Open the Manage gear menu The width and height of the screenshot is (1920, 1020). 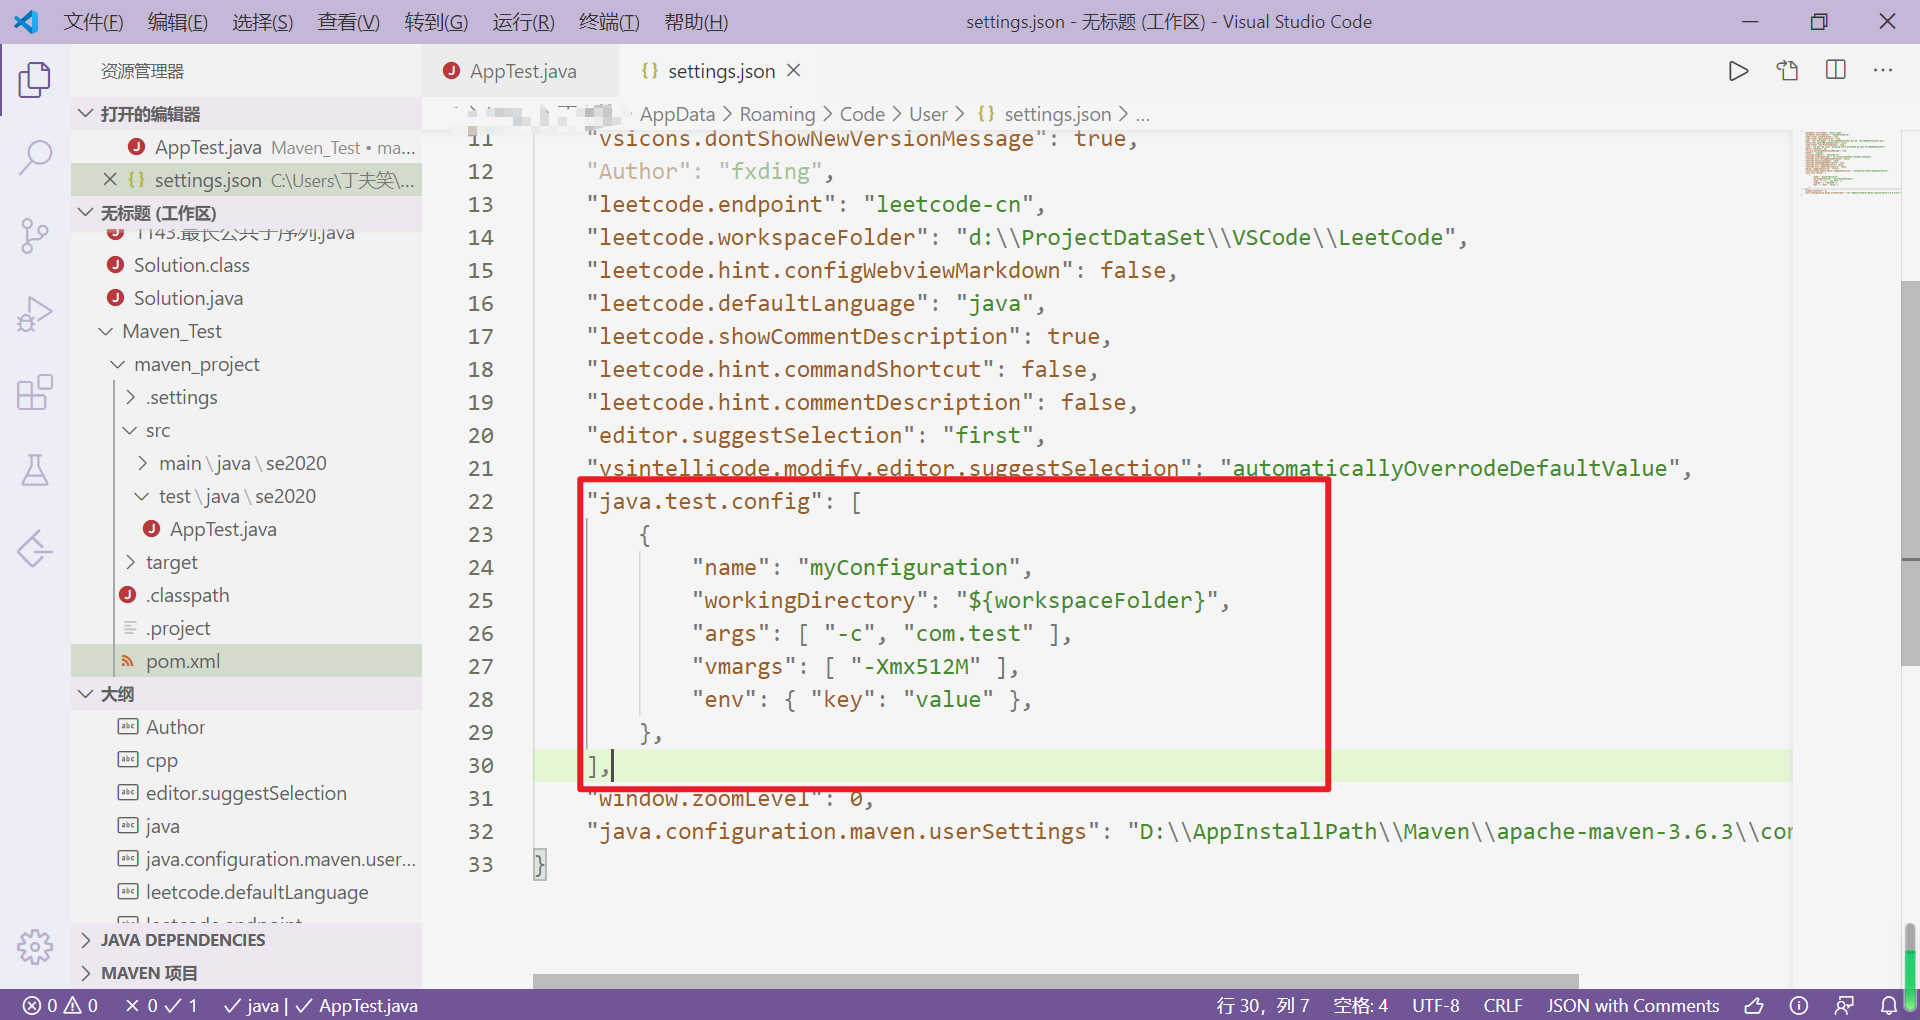(x=35, y=945)
